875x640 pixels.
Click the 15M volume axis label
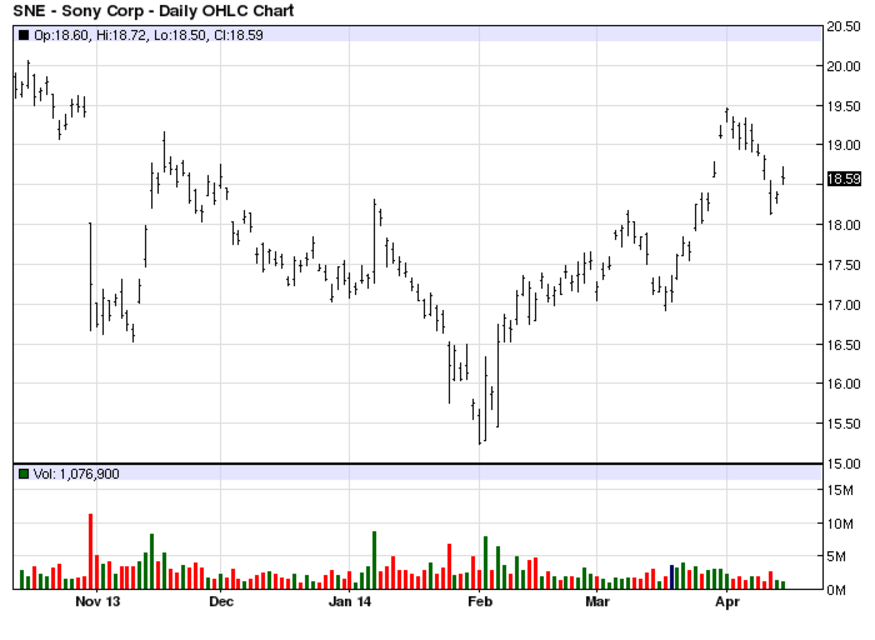coord(840,490)
